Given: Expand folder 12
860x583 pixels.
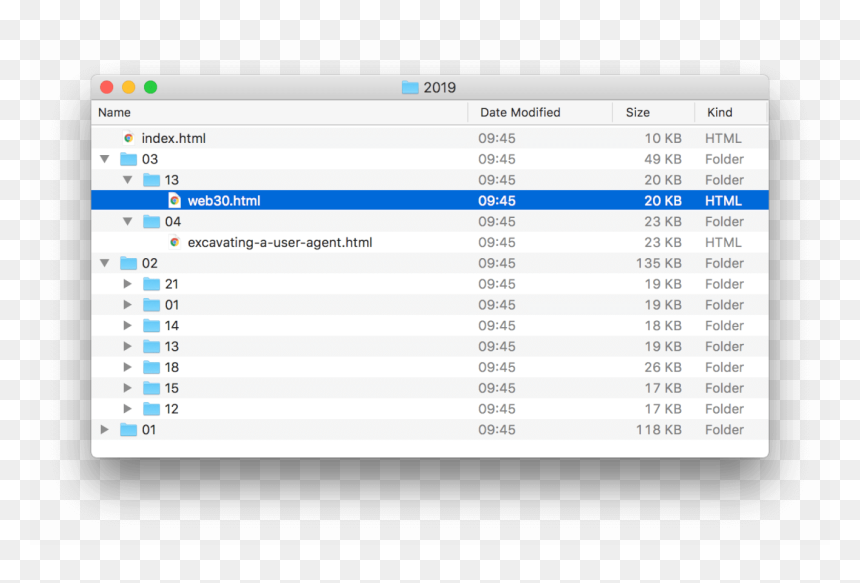Looking at the screenshot, I should tap(128, 409).
